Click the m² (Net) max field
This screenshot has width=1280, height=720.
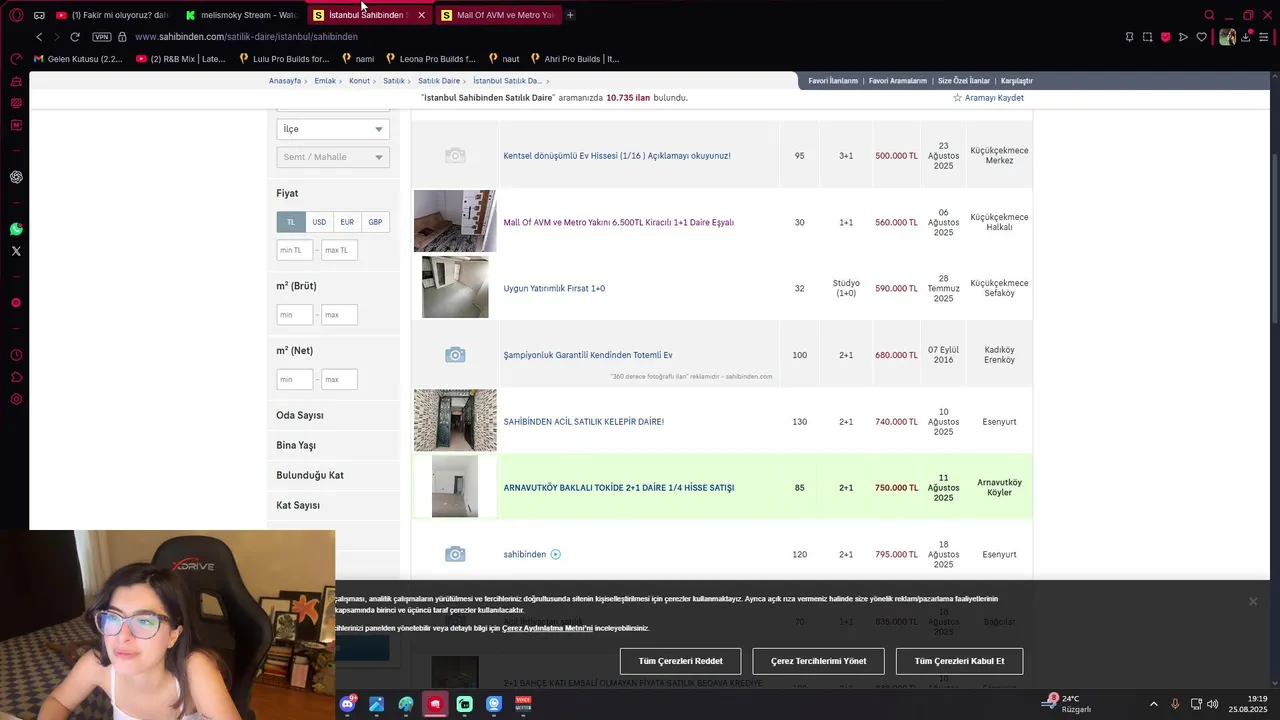pos(339,380)
